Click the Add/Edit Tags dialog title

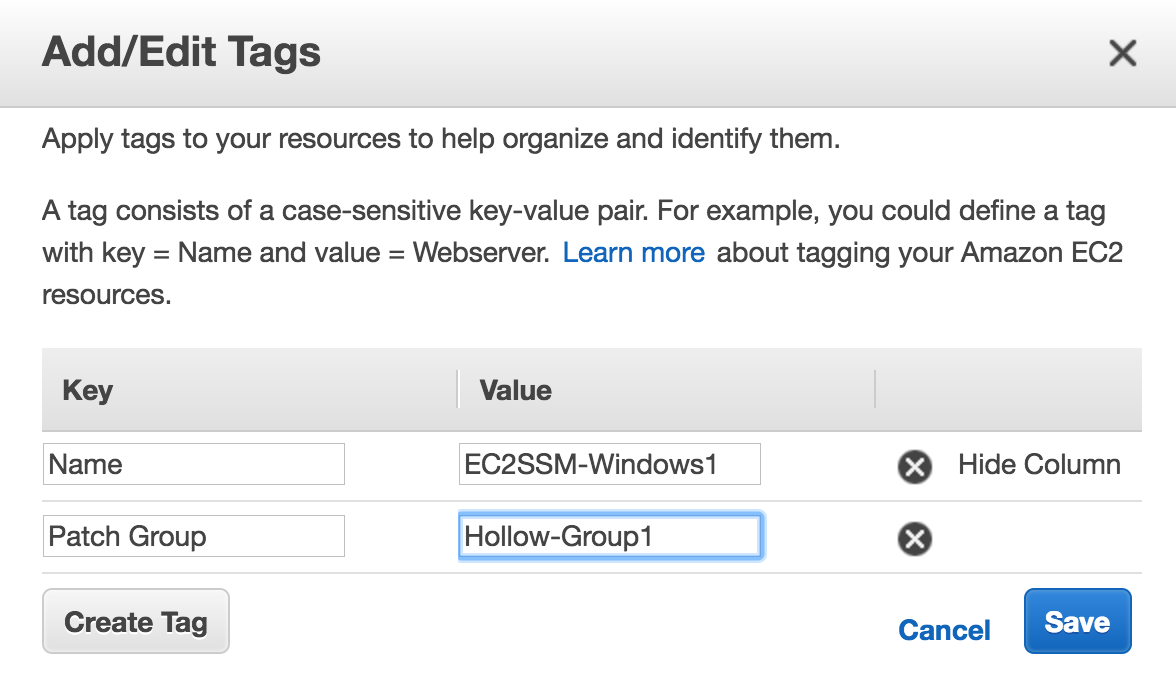click(181, 52)
